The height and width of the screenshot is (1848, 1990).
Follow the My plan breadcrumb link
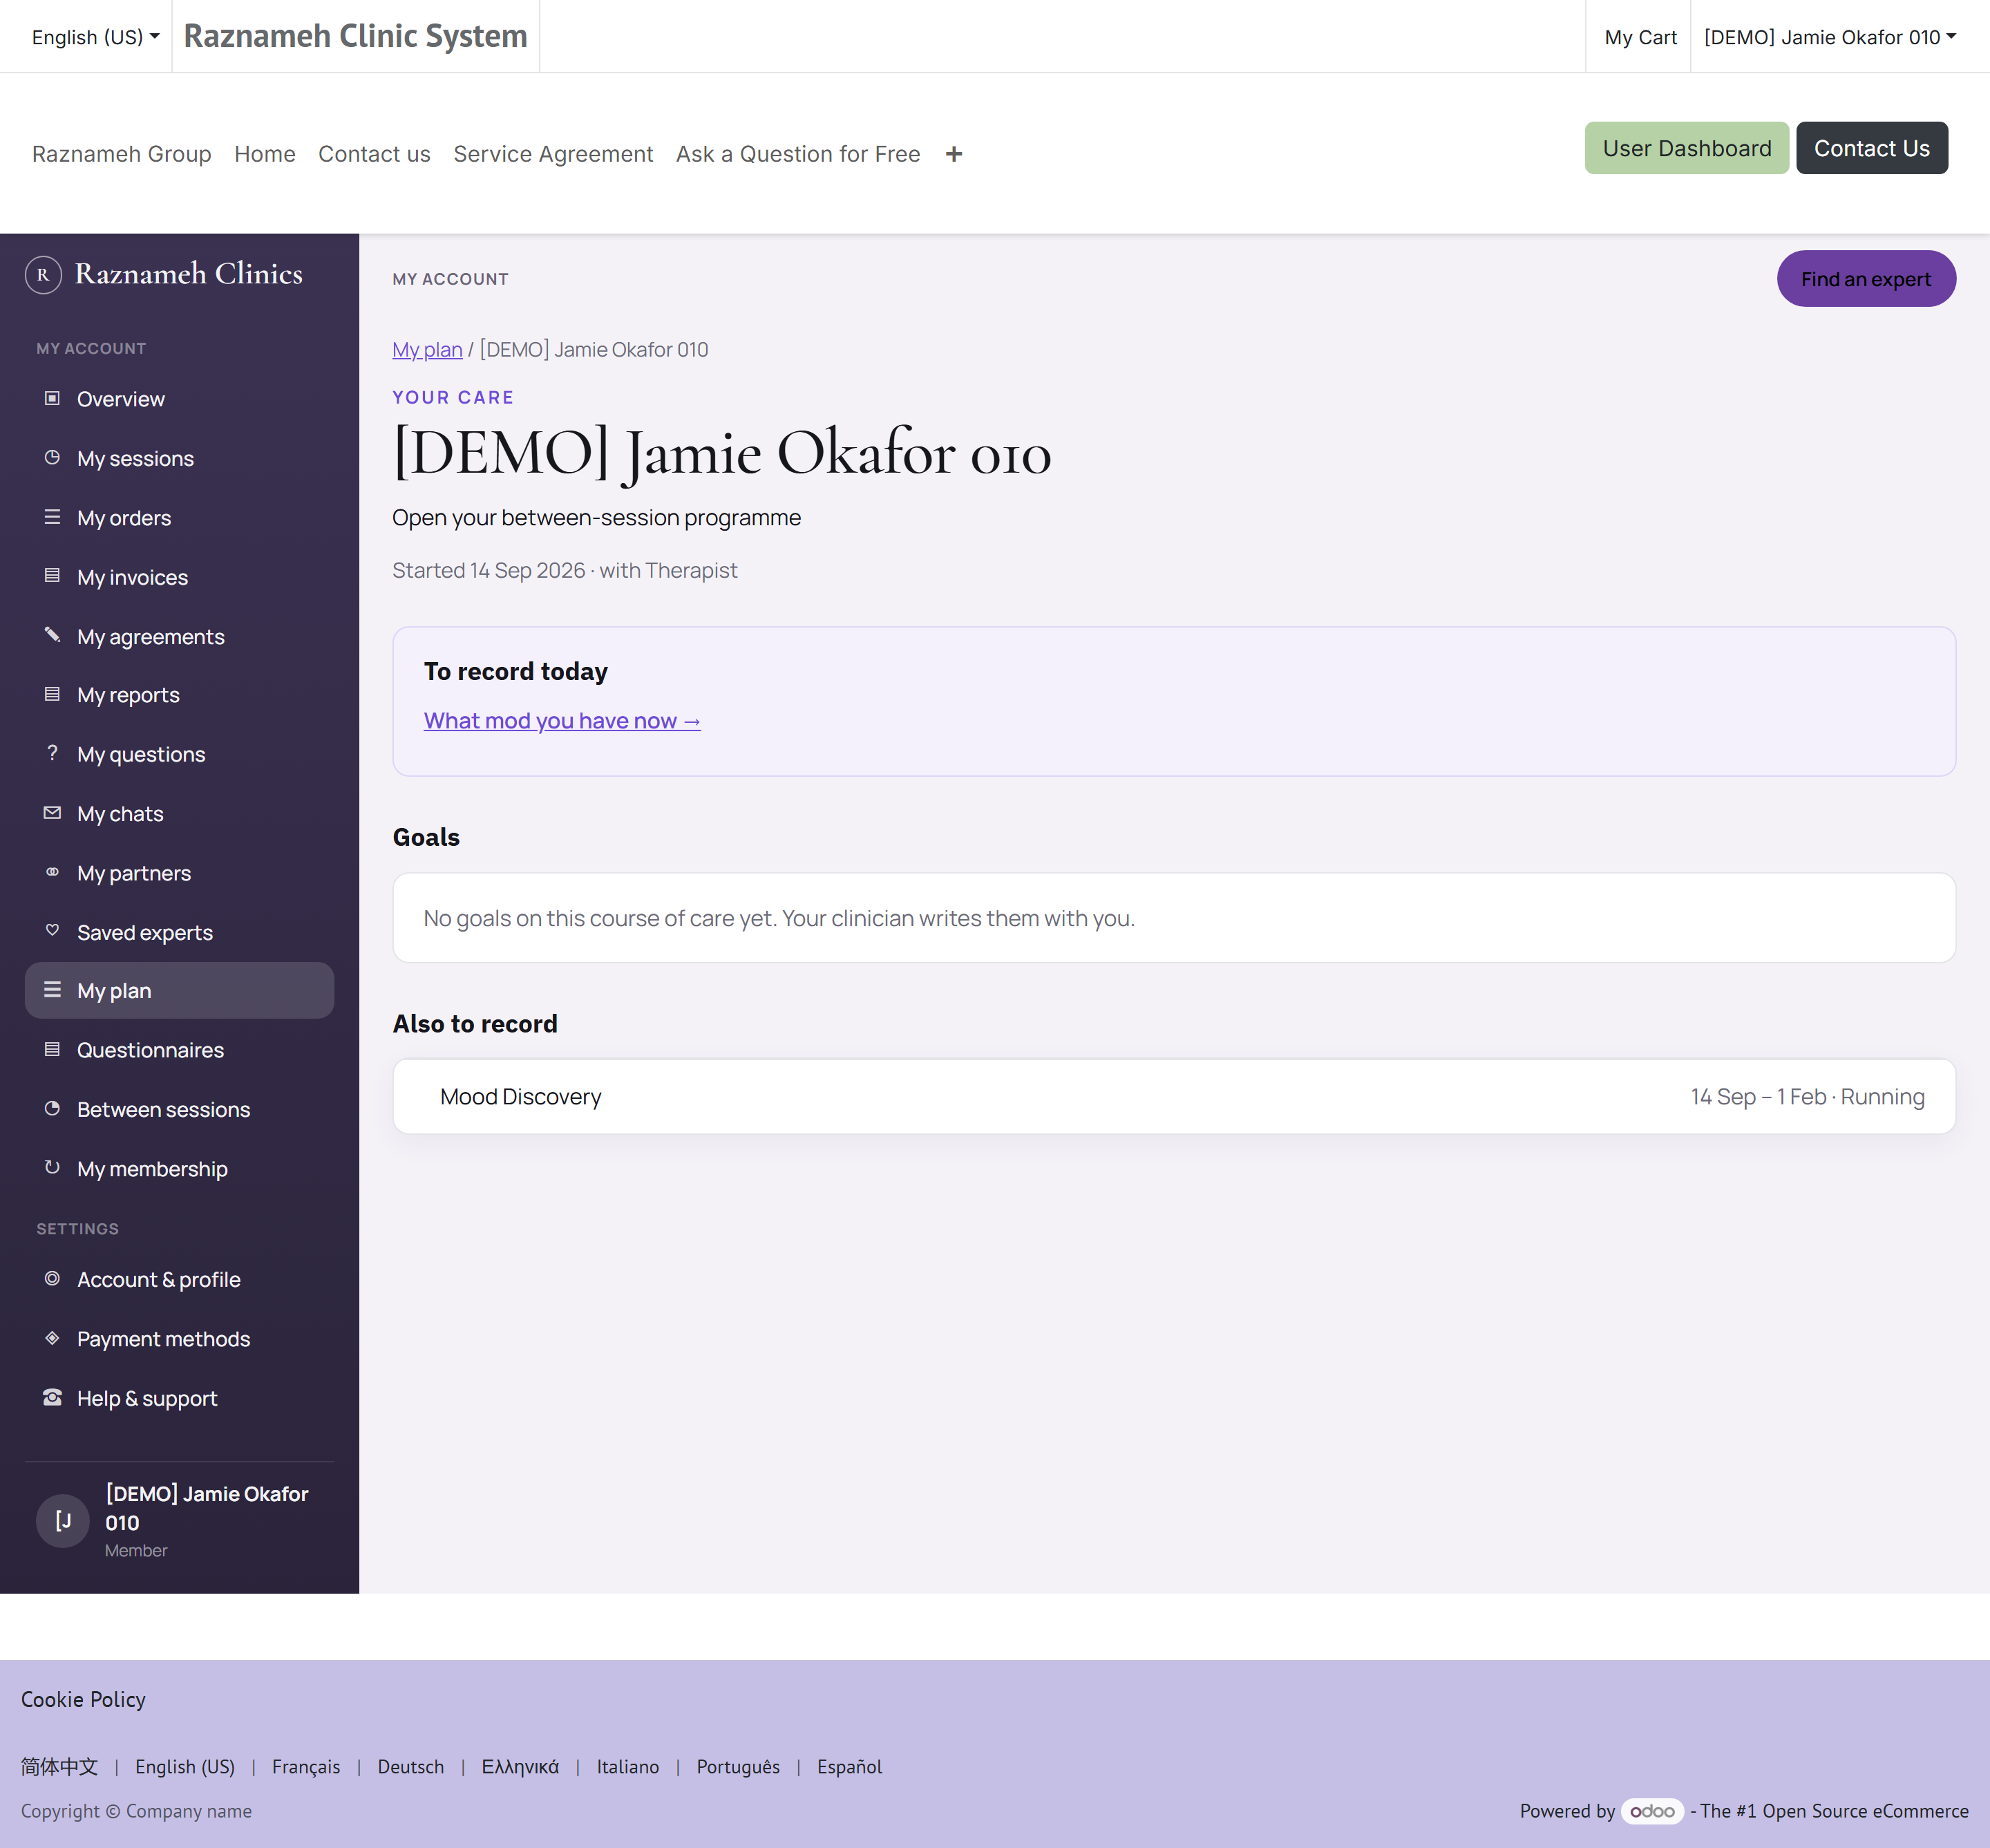point(427,350)
